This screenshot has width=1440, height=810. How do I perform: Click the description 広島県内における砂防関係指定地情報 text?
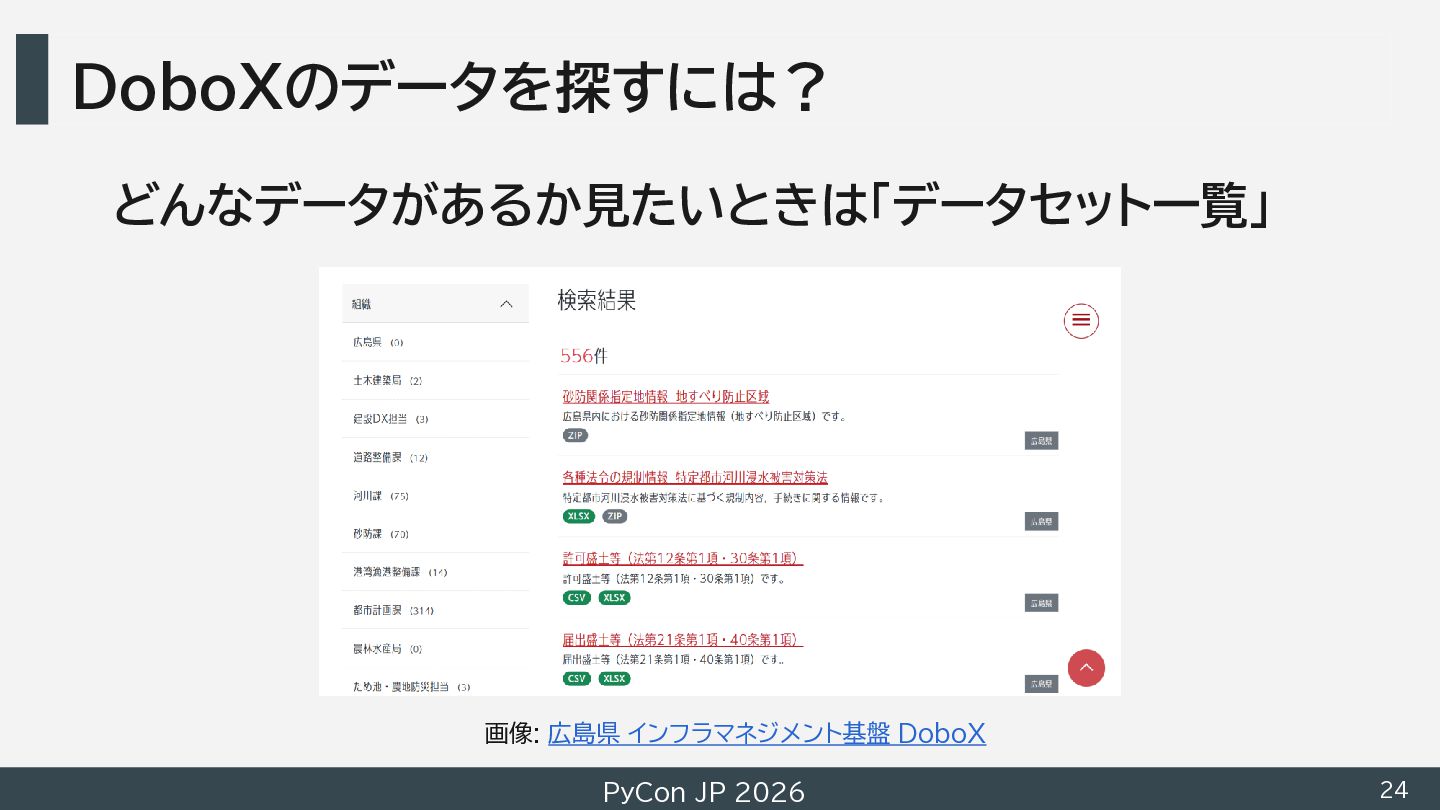click(705, 416)
